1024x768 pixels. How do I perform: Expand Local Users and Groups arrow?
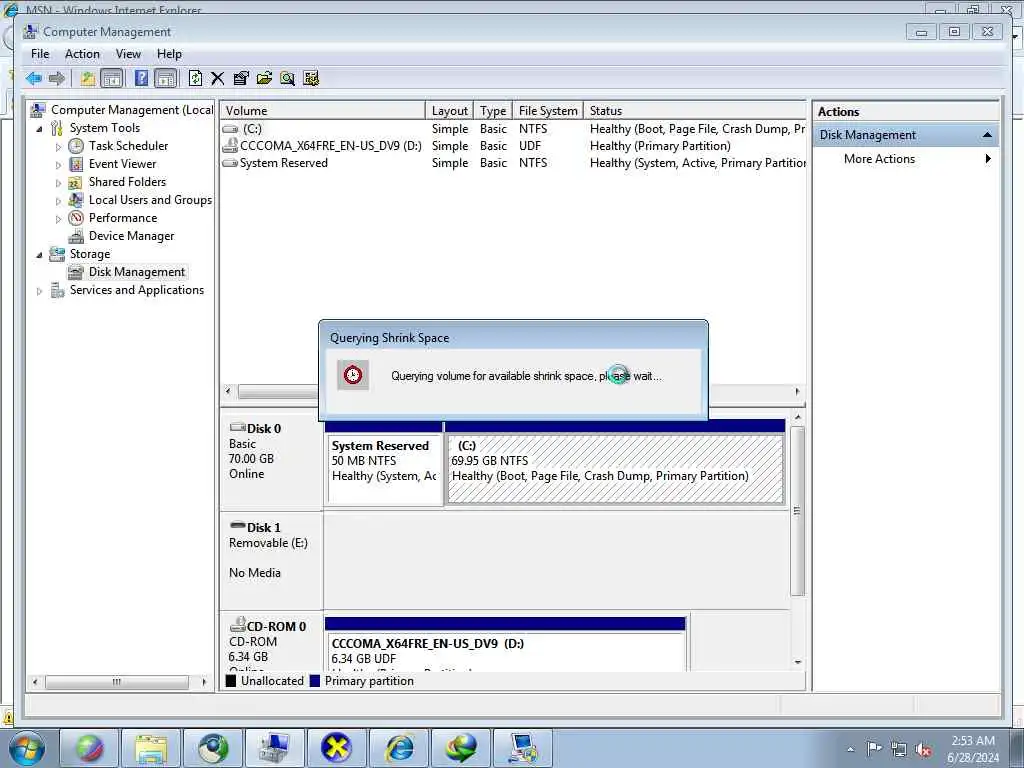pyautogui.click(x=58, y=201)
